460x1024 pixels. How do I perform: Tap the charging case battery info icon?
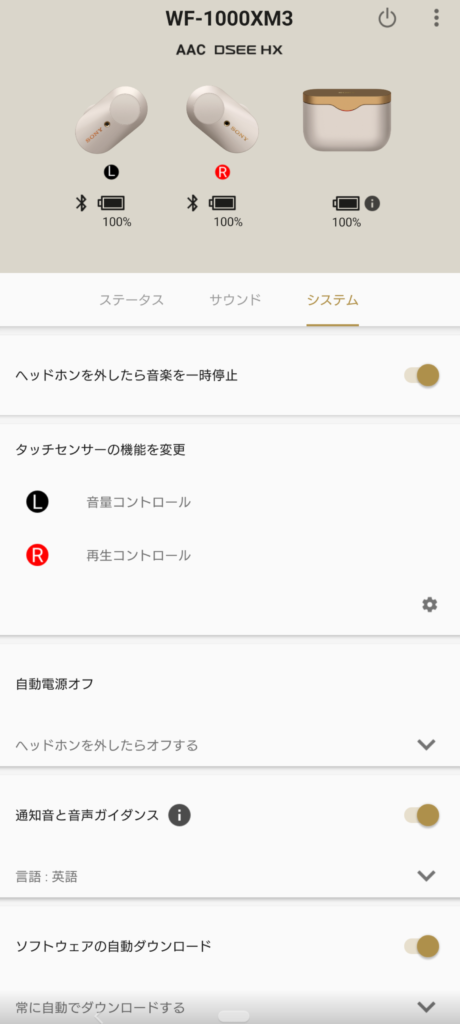pyautogui.click(x=372, y=203)
